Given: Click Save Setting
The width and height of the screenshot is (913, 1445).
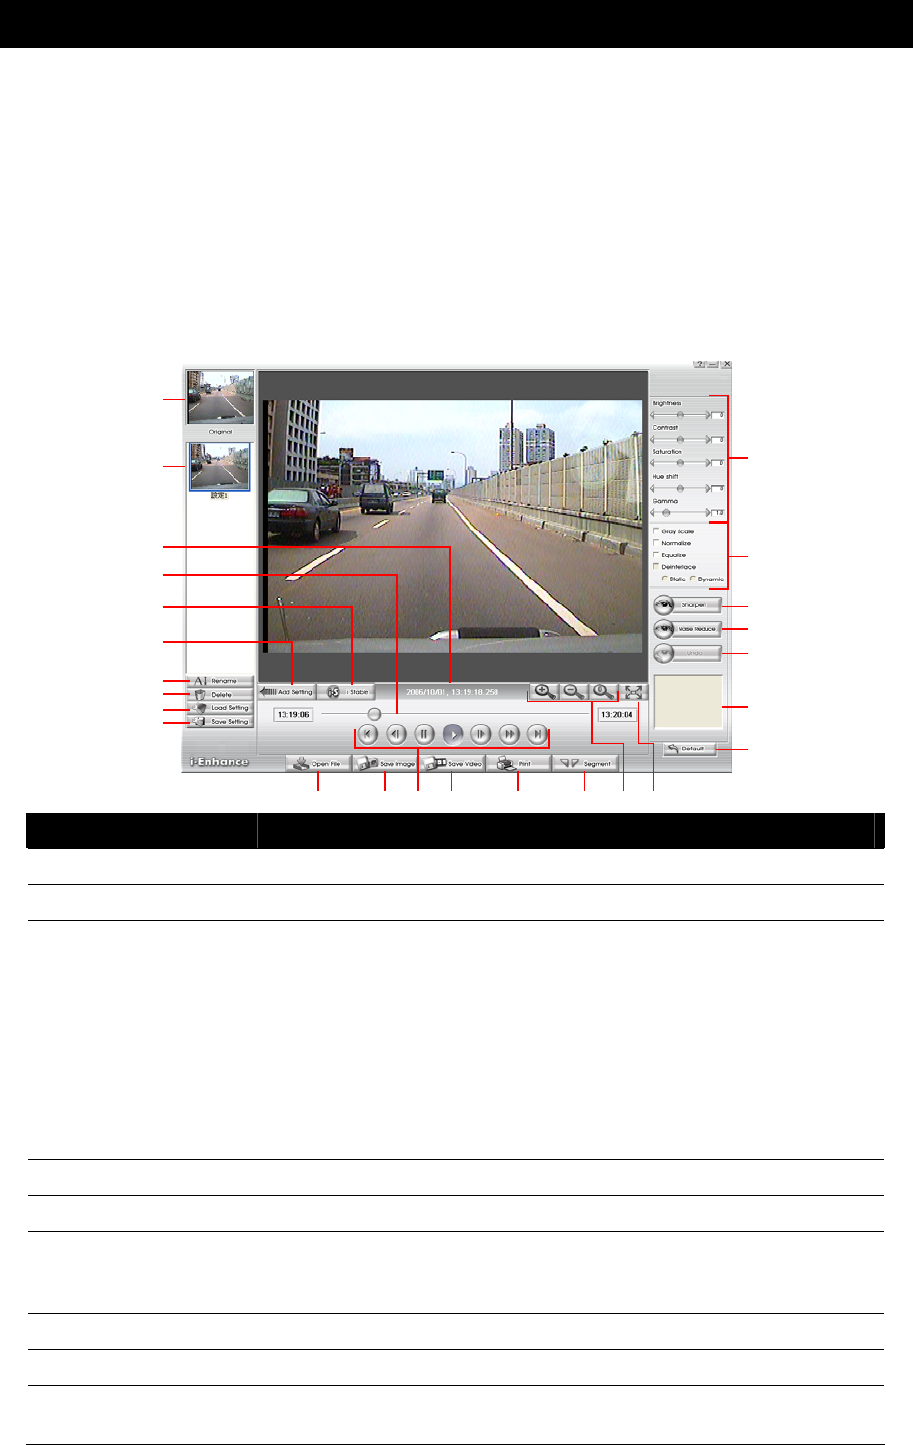Looking at the screenshot, I should (220, 721).
